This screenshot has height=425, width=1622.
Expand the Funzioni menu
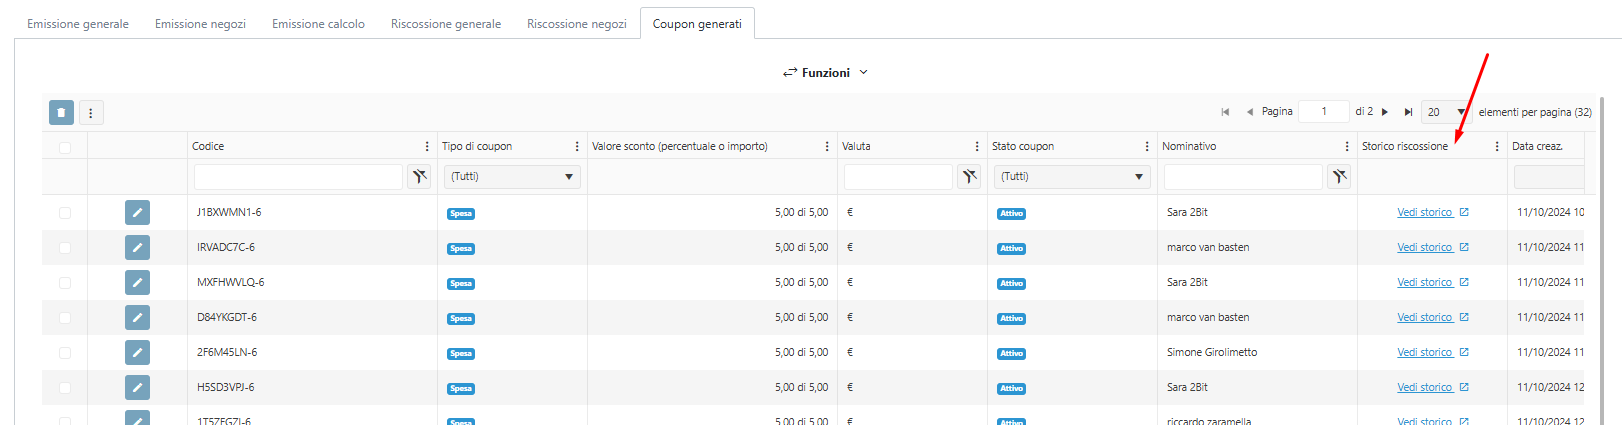pos(825,72)
